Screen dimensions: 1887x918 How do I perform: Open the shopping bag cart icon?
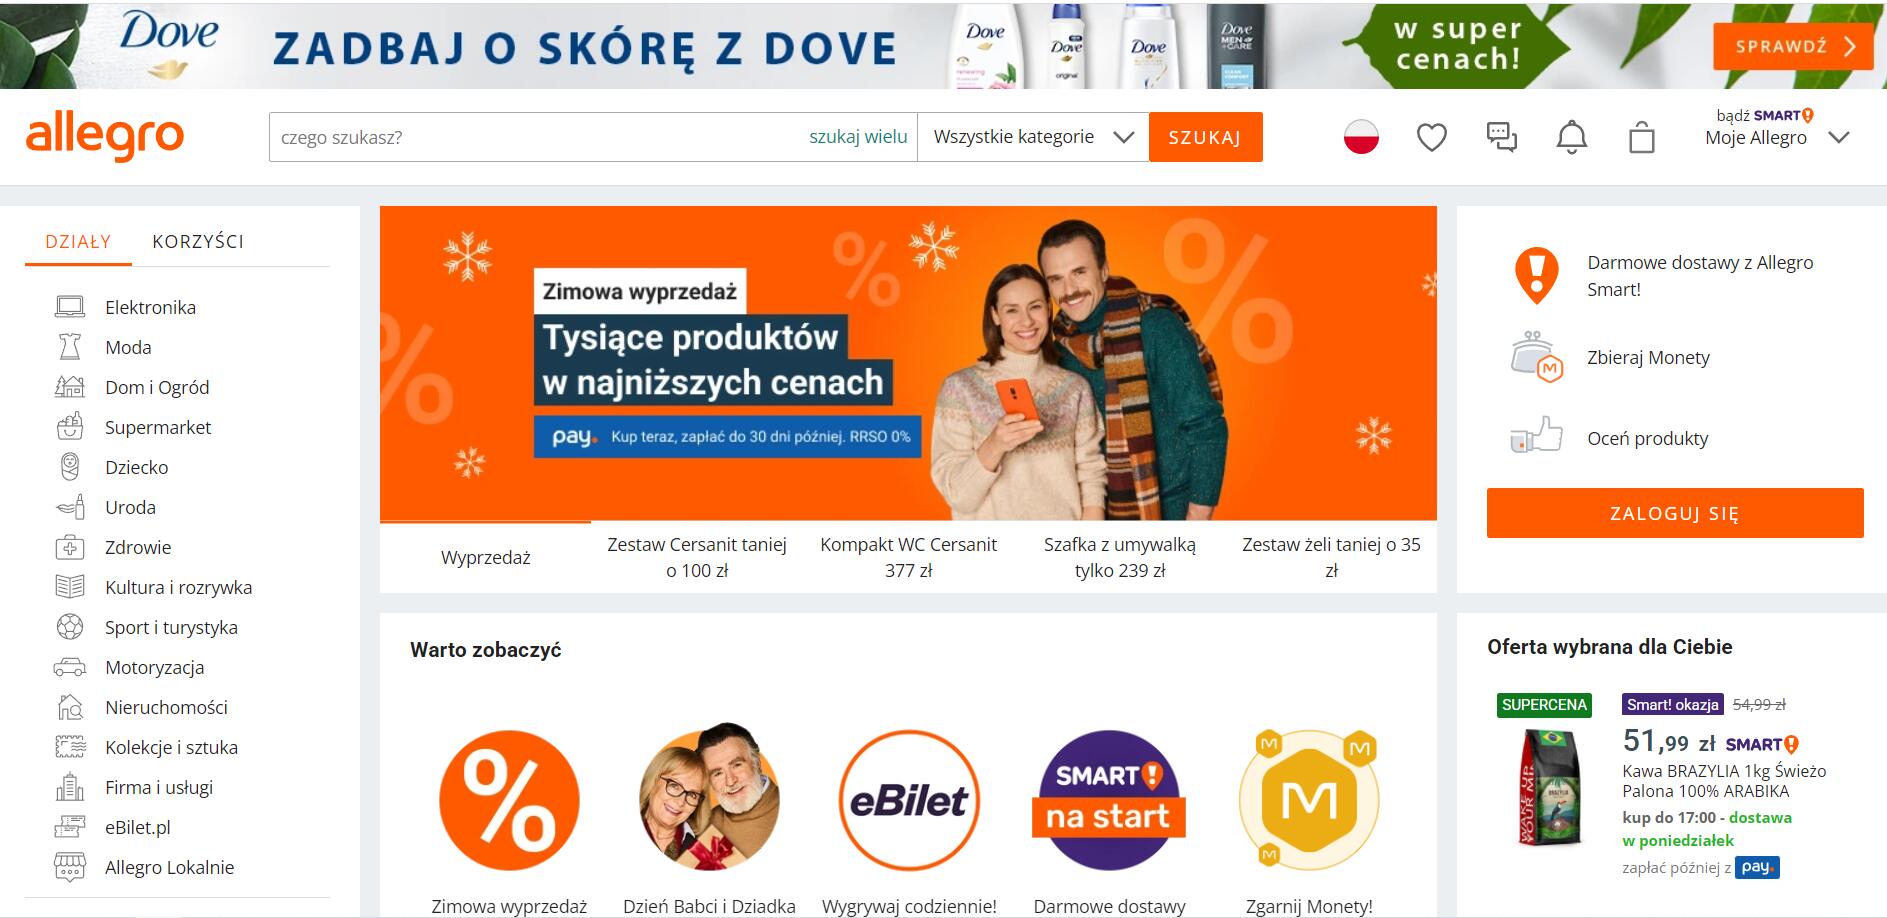[1641, 137]
